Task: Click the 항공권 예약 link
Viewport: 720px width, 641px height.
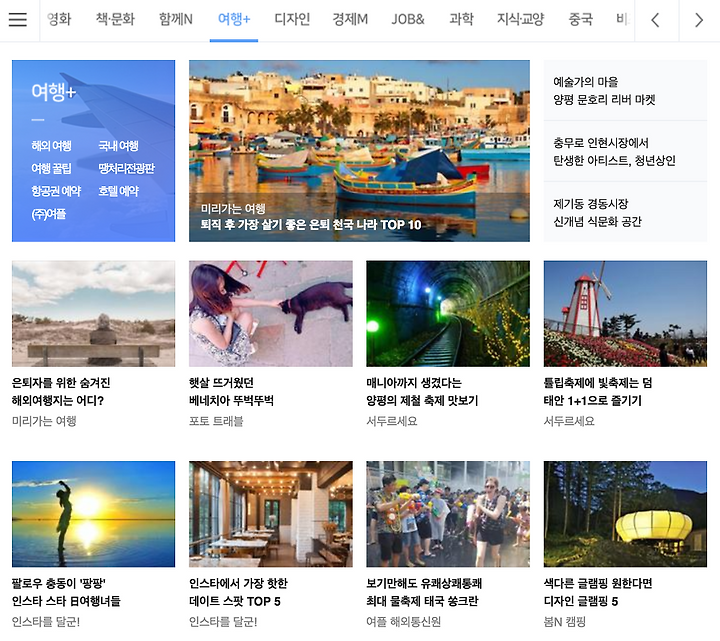Action: [56, 191]
